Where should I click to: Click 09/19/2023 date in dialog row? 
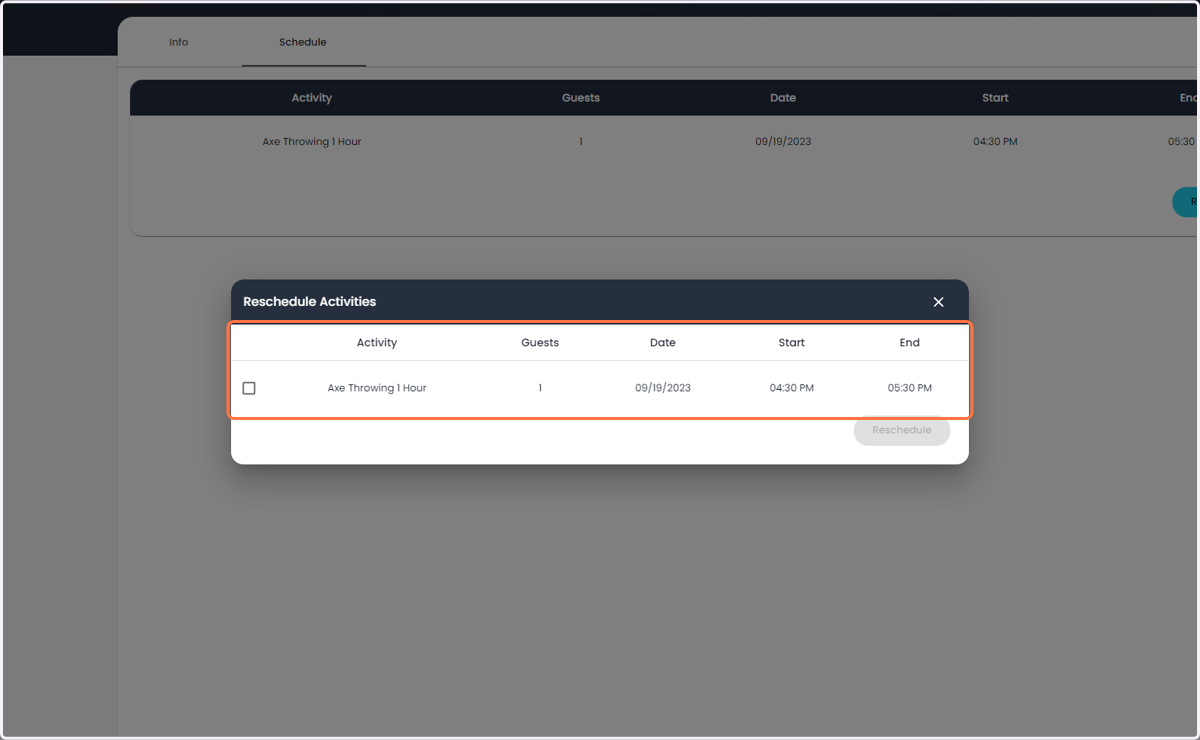click(x=663, y=388)
